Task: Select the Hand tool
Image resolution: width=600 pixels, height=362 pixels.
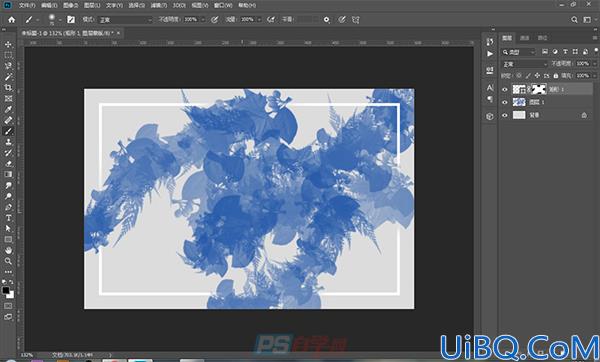Action: click(8, 250)
